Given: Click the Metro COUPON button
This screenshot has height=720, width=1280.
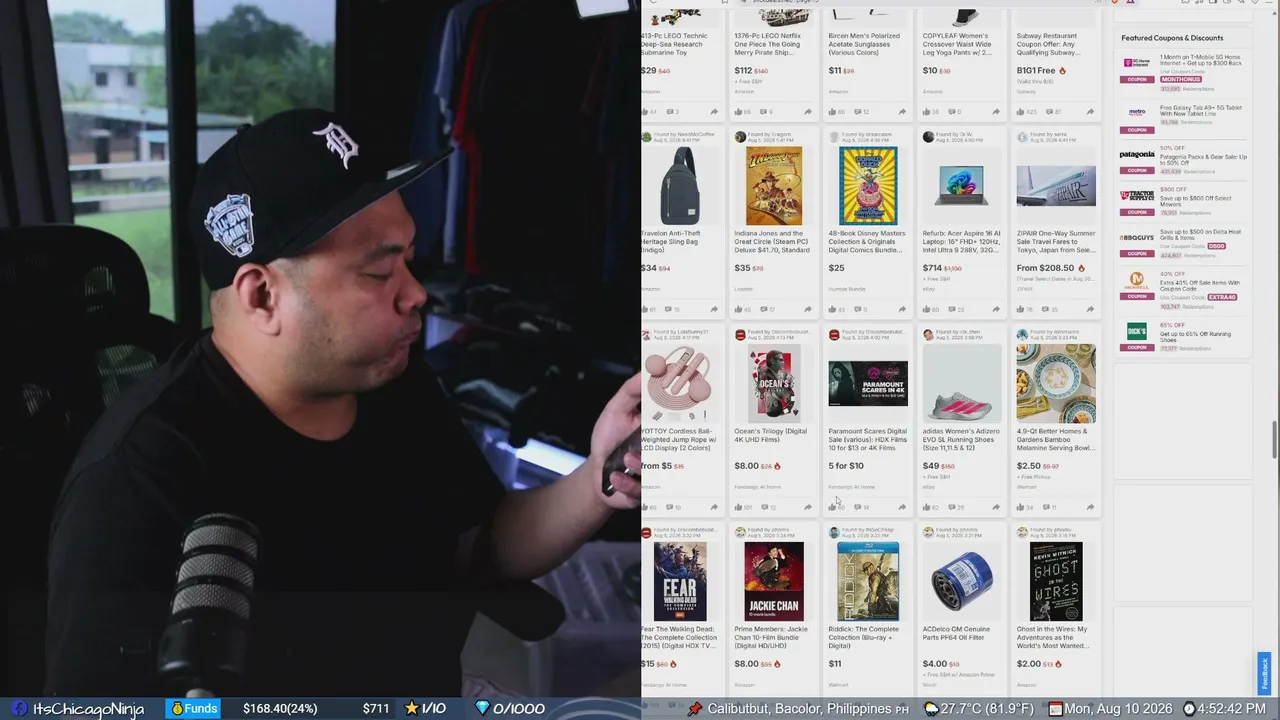Looking at the screenshot, I should click(x=1137, y=129).
